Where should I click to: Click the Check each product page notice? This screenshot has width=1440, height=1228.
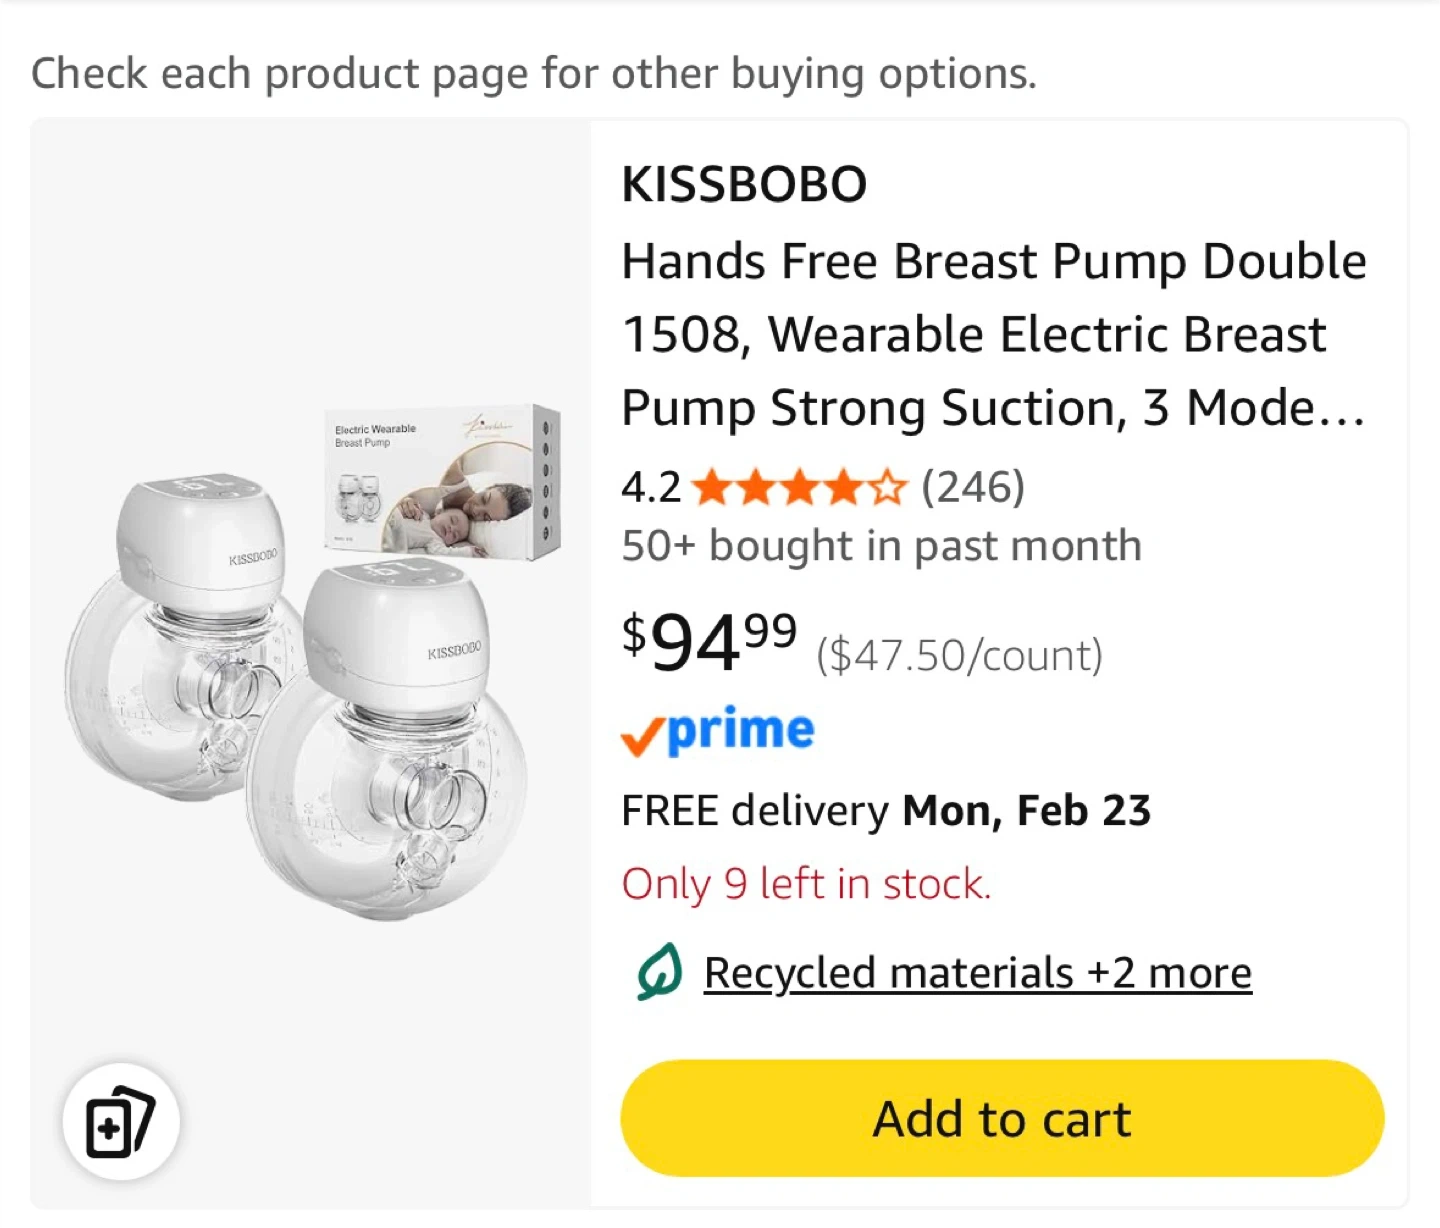pyautogui.click(x=534, y=74)
